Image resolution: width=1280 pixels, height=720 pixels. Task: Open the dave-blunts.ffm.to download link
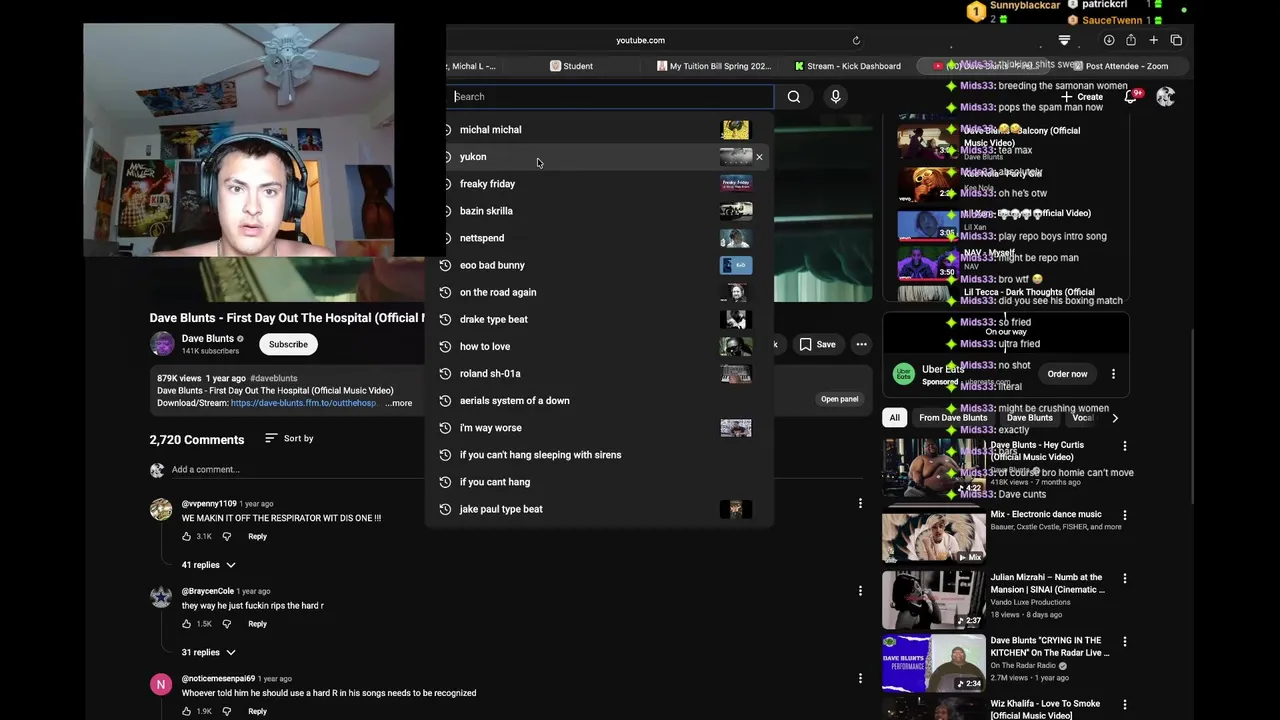point(303,403)
